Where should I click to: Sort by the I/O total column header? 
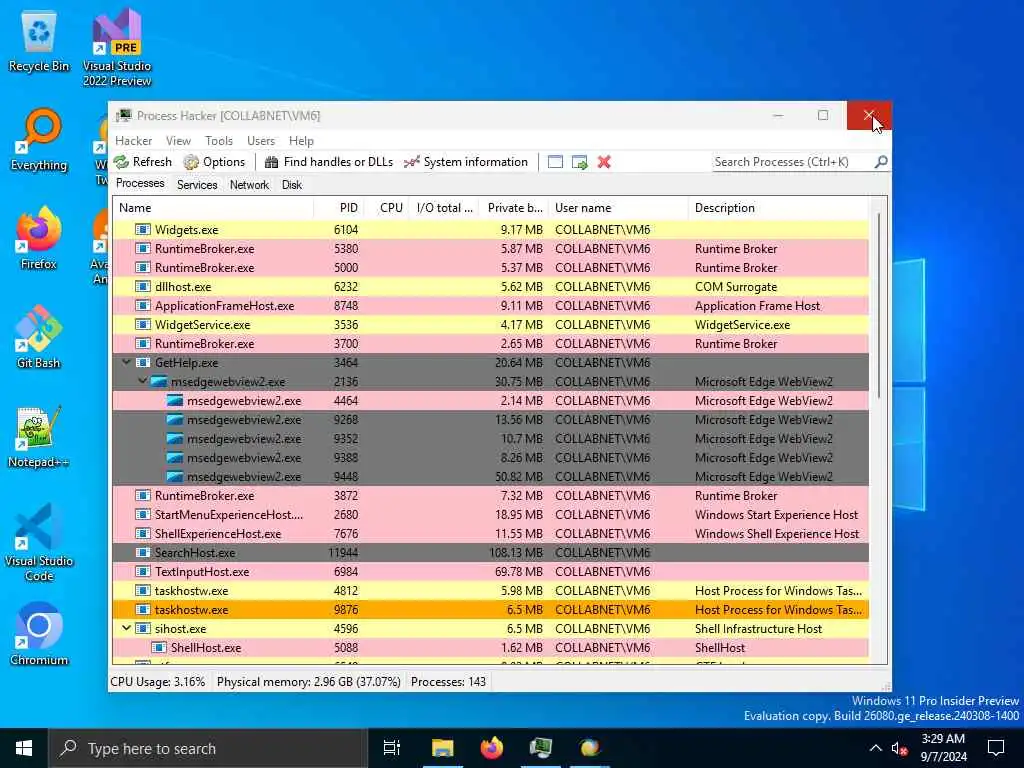tap(444, 208)
